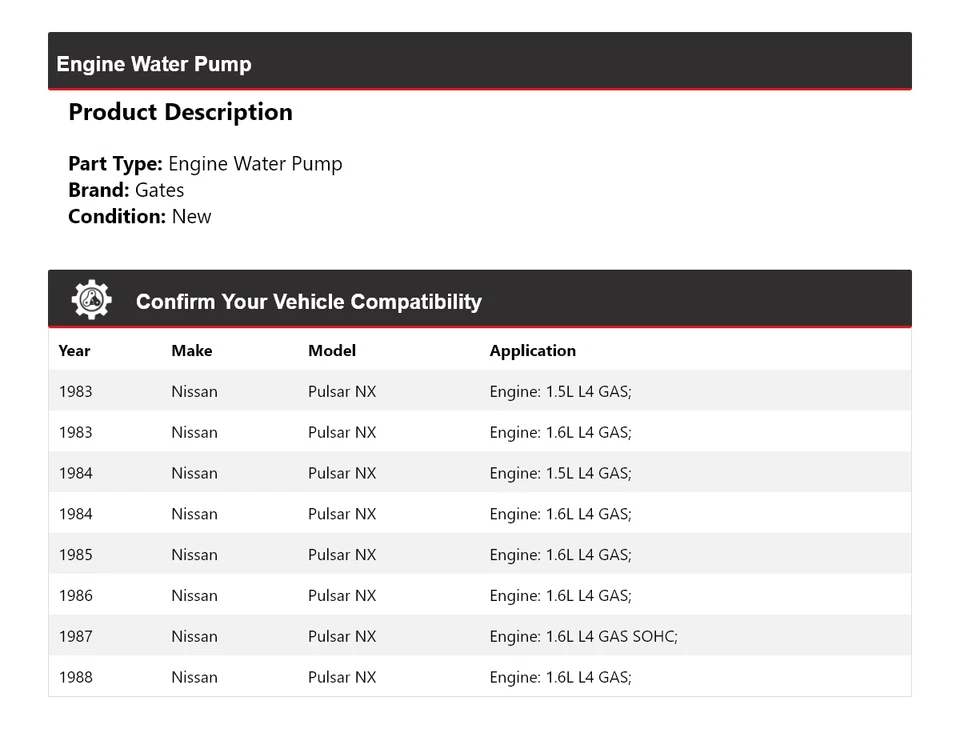Select the 1988 Nissan Pulsar NX row
Image resolution: width=960 pixels, height=729 pixels.
[480, 676]
